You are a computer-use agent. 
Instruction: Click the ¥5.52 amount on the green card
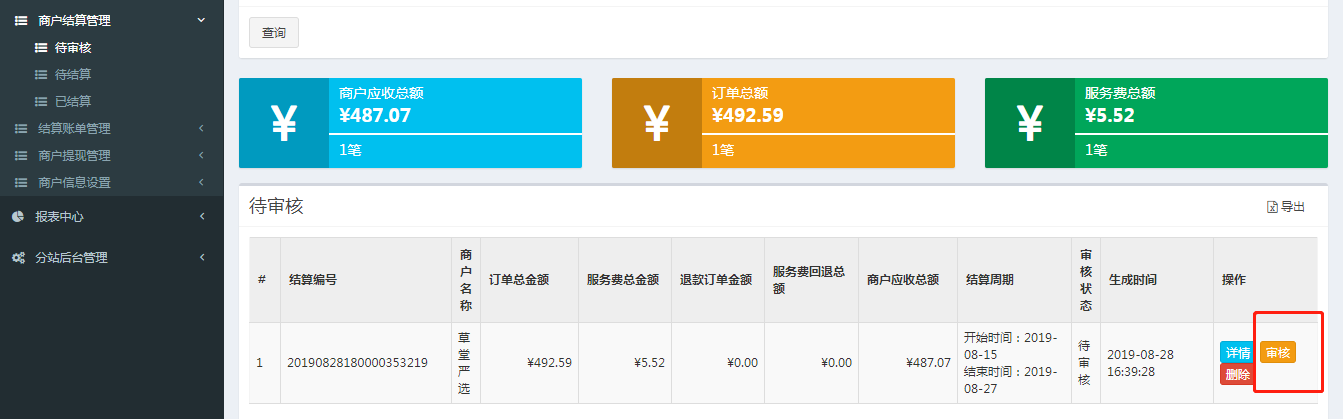[x=1110, y=115]
